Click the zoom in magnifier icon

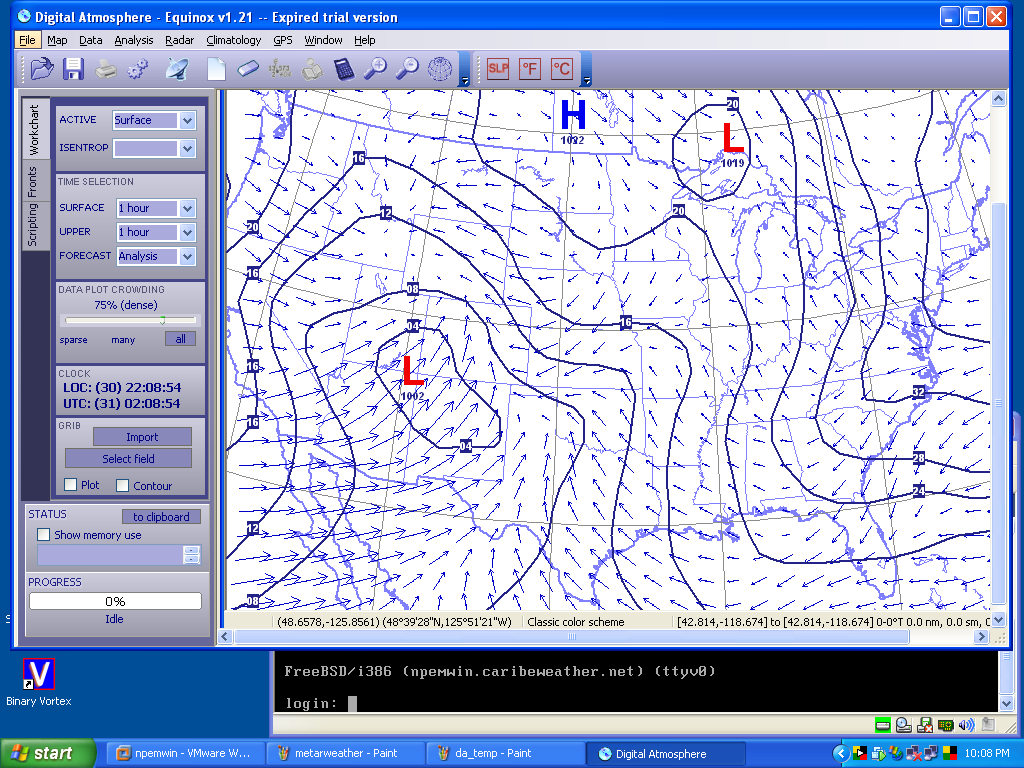(376, 69)
